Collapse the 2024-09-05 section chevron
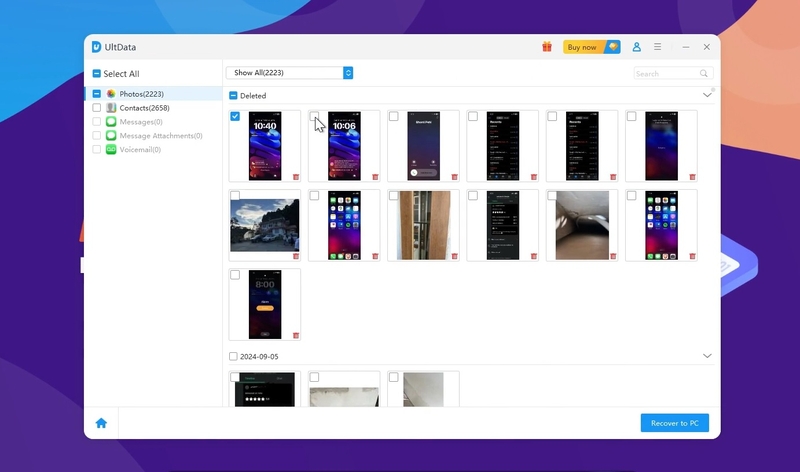This screenshot has width=800, height=472. tap(707, 356)
